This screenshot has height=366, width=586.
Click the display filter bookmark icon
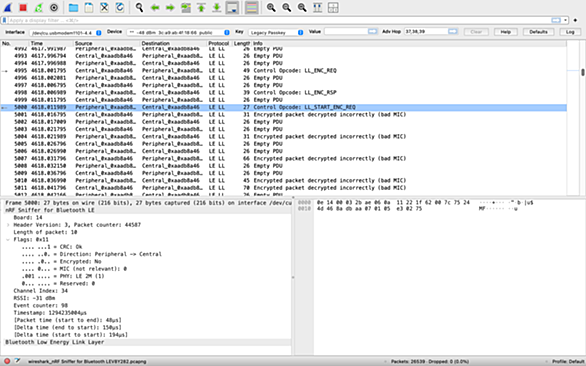point(4,20)
